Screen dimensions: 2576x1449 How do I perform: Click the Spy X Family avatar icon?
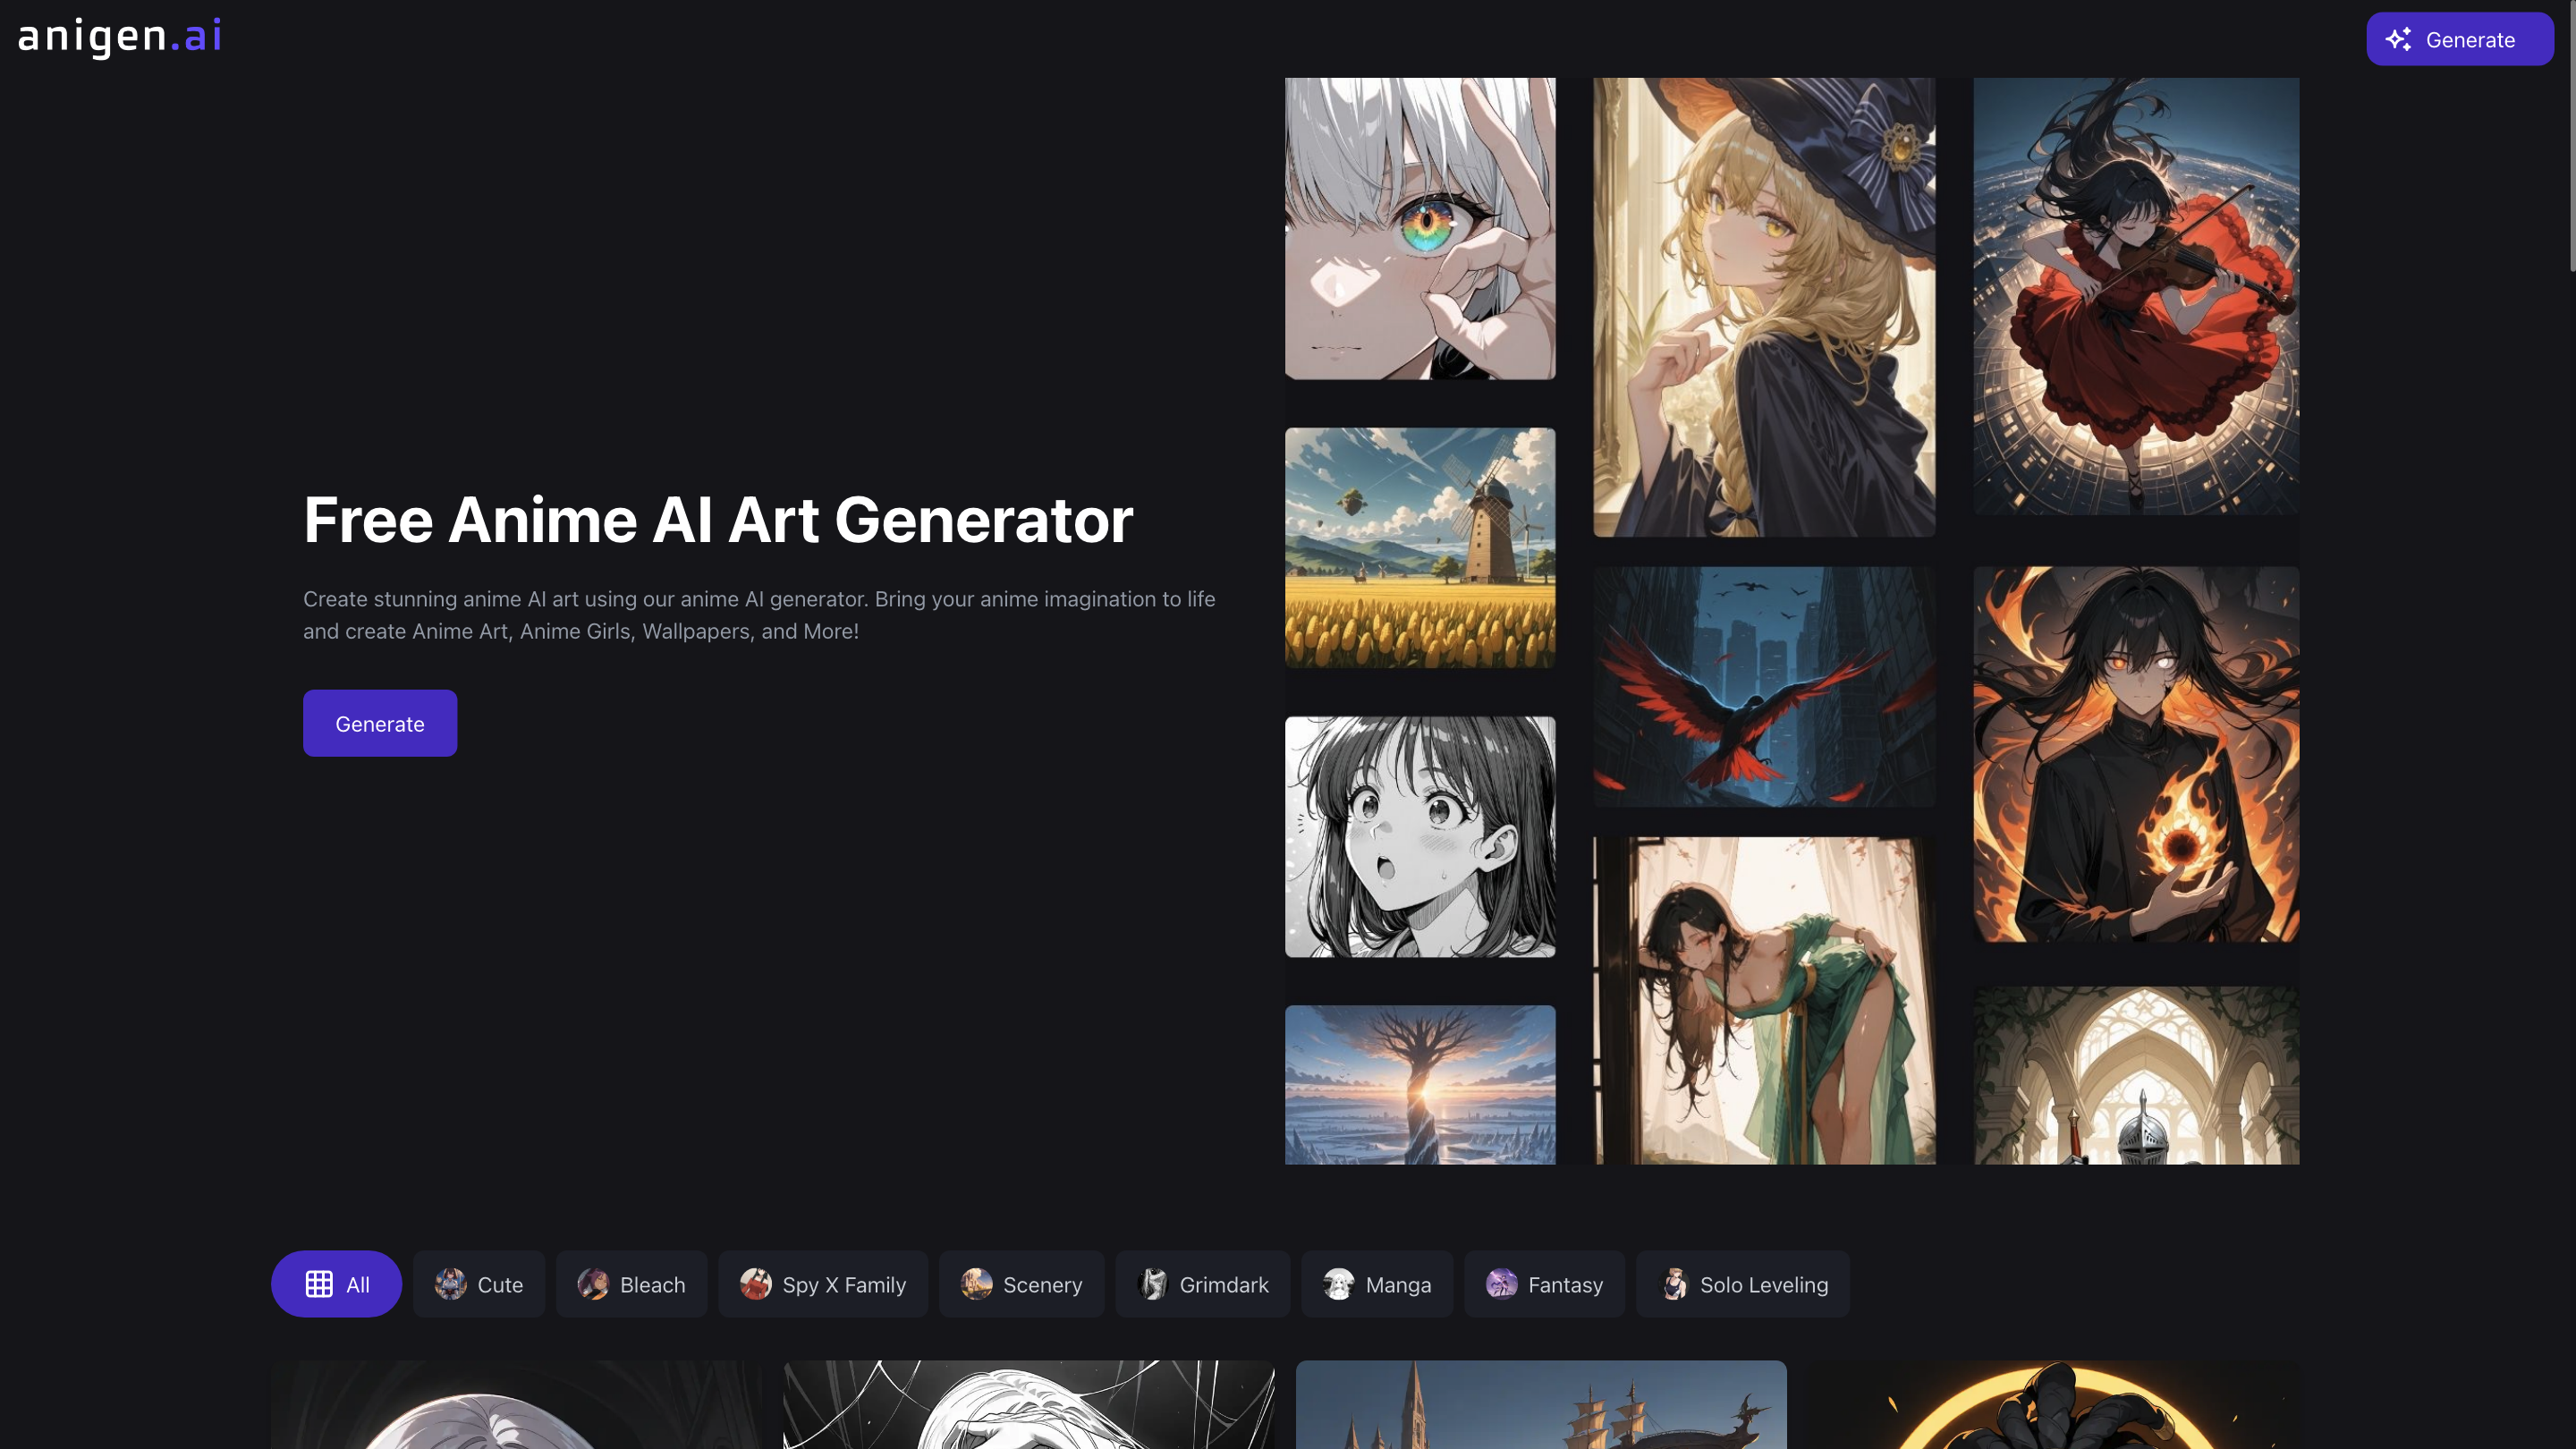pos(755,1284)
